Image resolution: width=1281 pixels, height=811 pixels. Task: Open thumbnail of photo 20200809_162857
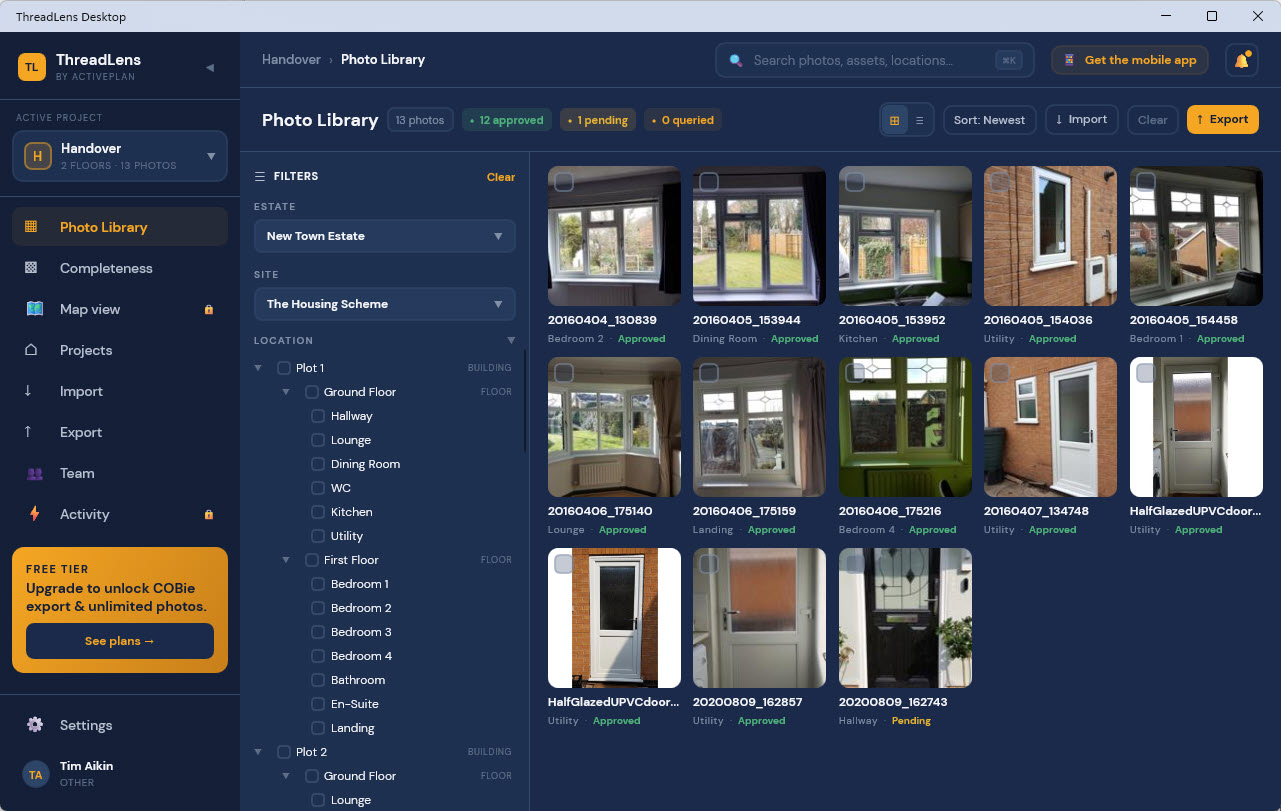(759, 618)
